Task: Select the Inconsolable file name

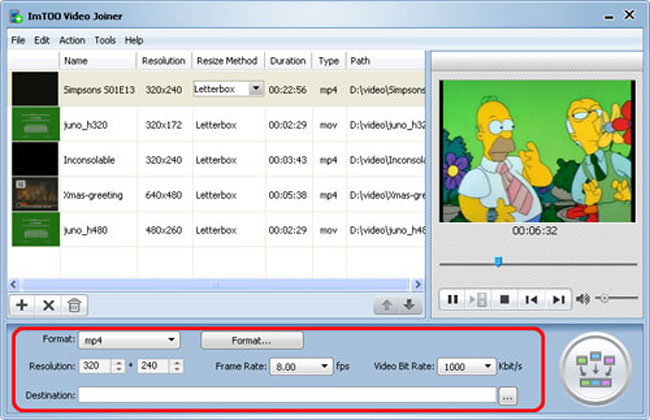Action: coord(89,160)
